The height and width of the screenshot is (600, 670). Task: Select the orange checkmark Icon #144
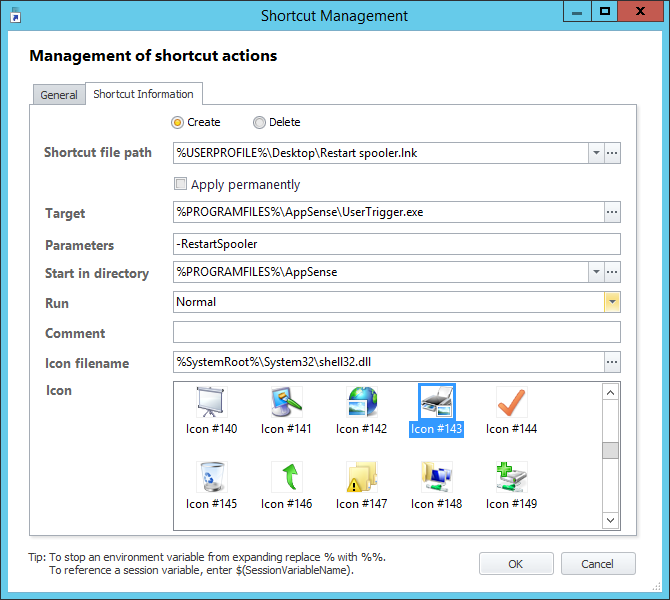pyautogui.click(x=511, y=403)
